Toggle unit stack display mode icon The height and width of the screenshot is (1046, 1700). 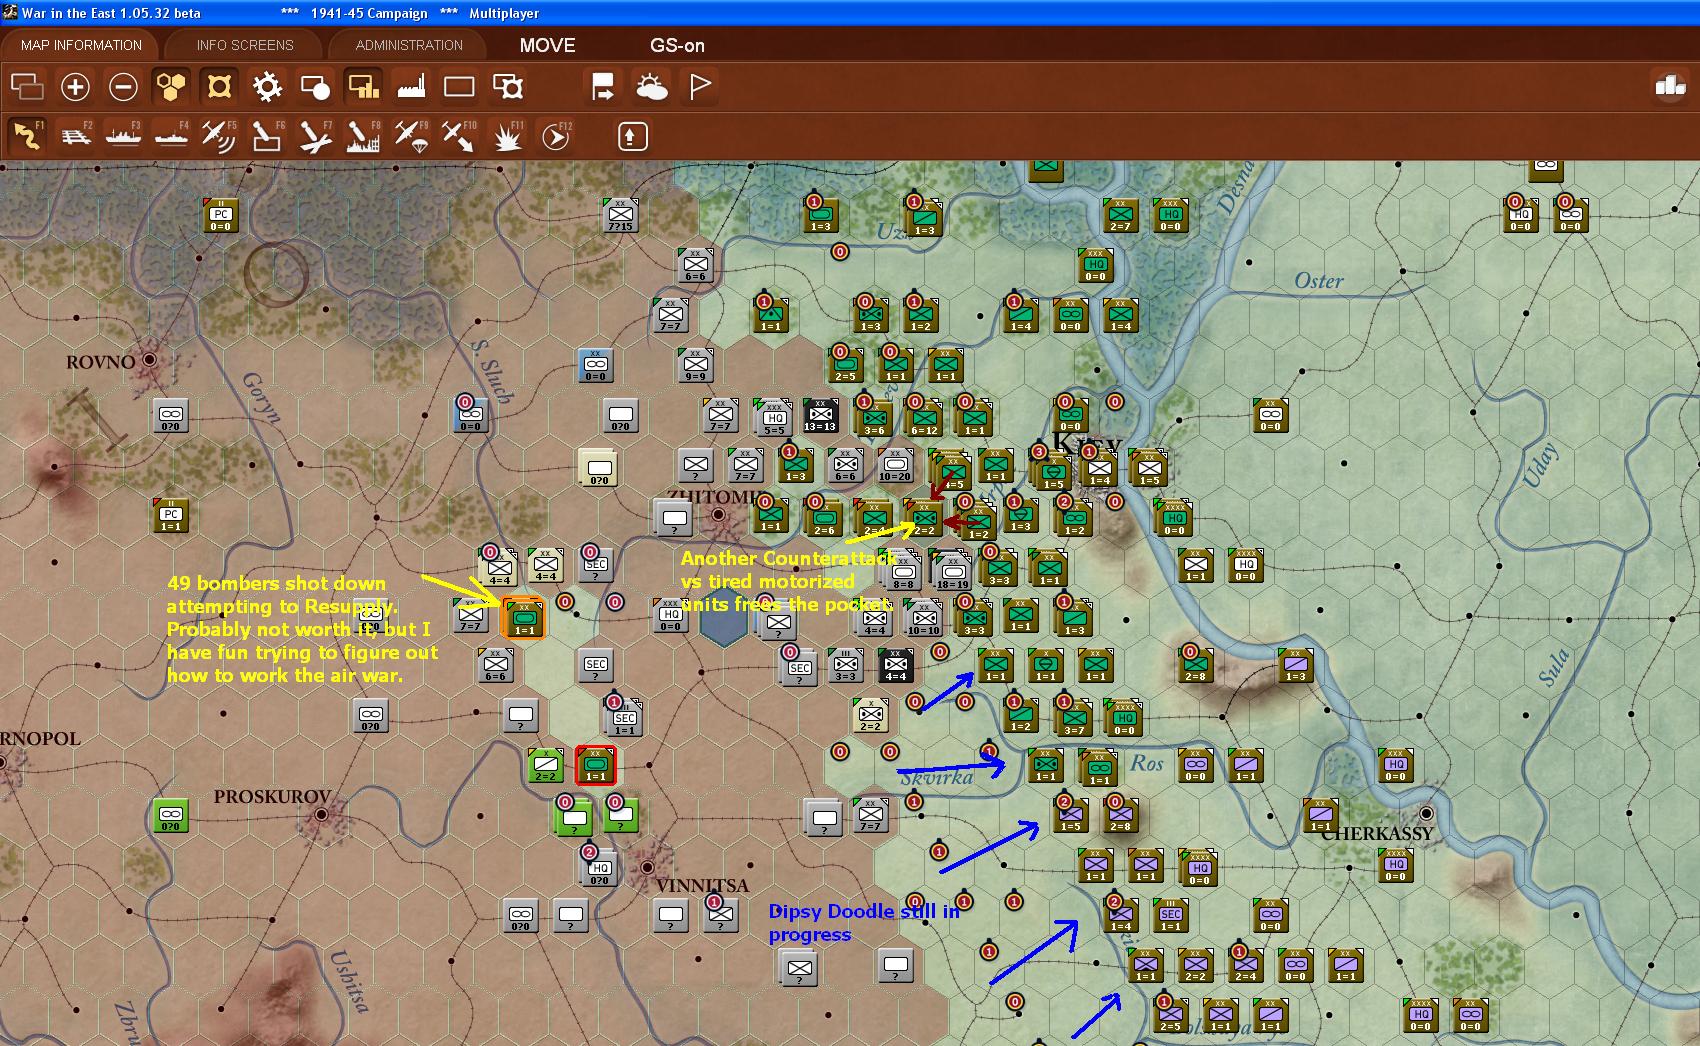pyautogui.click(x=27, y=87)
